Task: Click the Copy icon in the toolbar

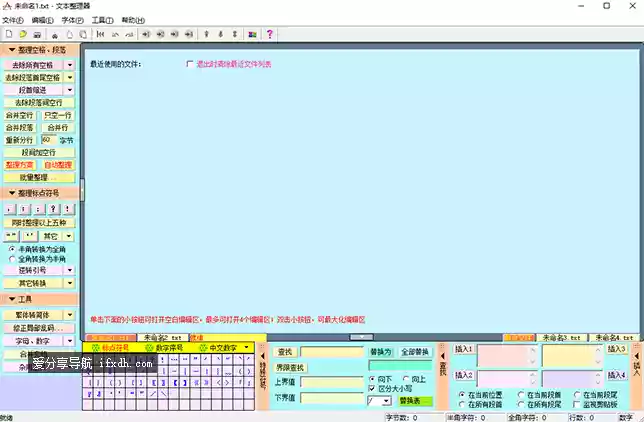Action: pyautogui.click(x=69, y=34)
